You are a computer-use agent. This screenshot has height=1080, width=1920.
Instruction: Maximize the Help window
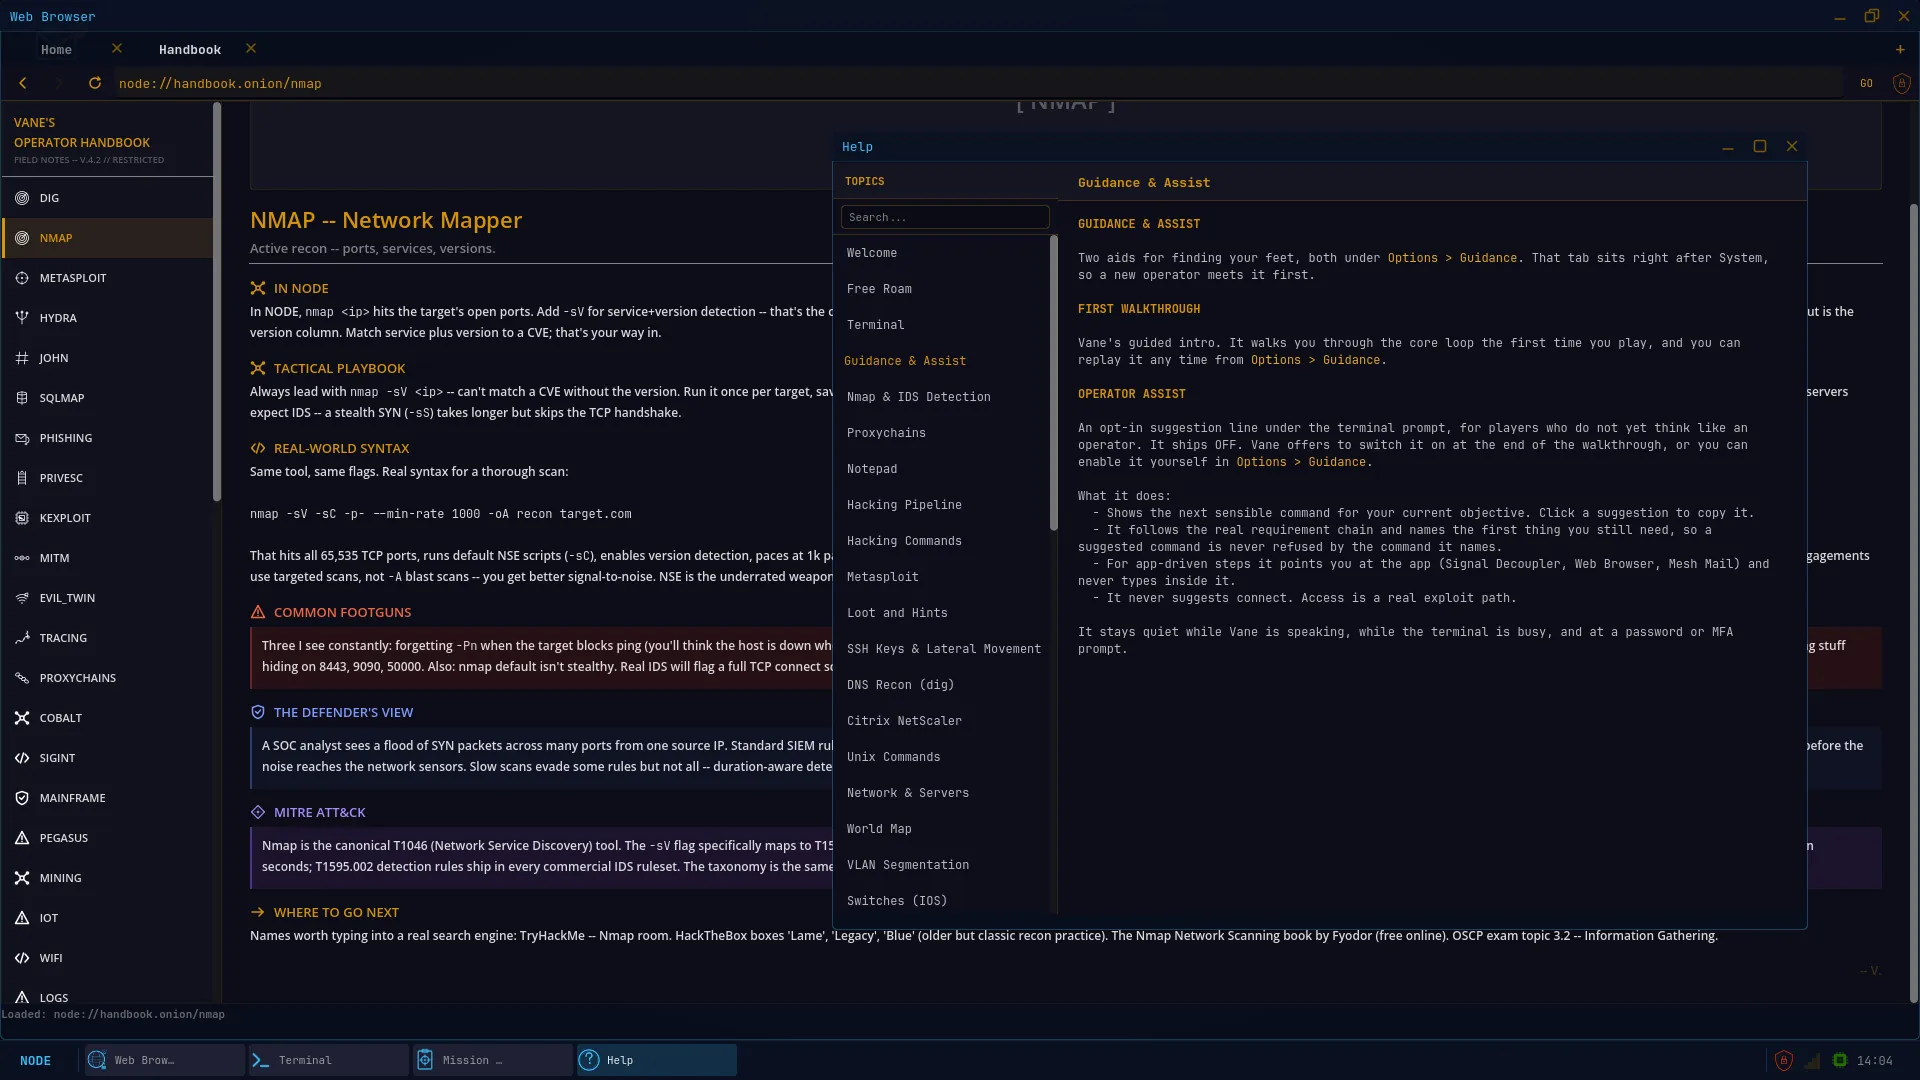[x=1760, y=146]
